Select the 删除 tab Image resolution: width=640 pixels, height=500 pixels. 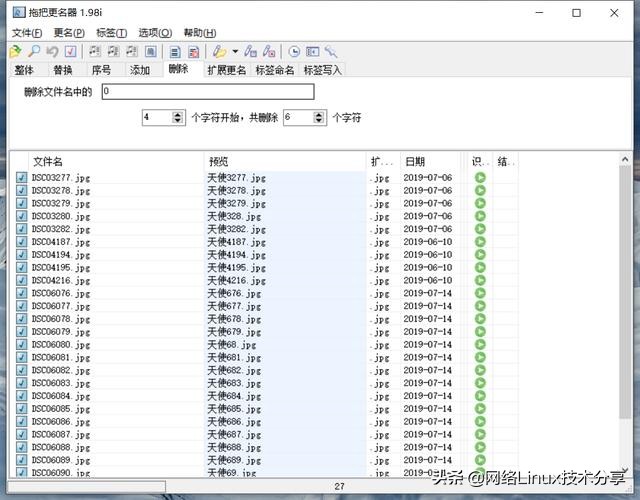pyautogui.click(x=179, y=69)
